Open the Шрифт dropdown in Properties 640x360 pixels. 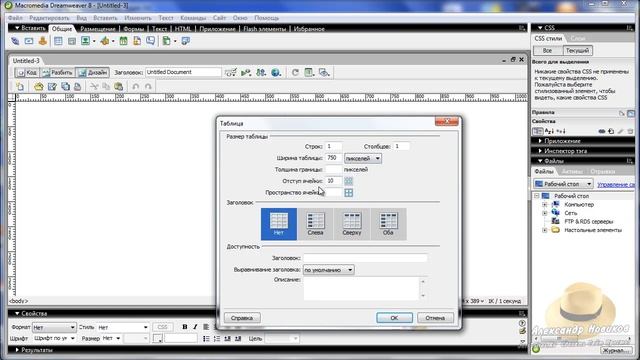54,338
